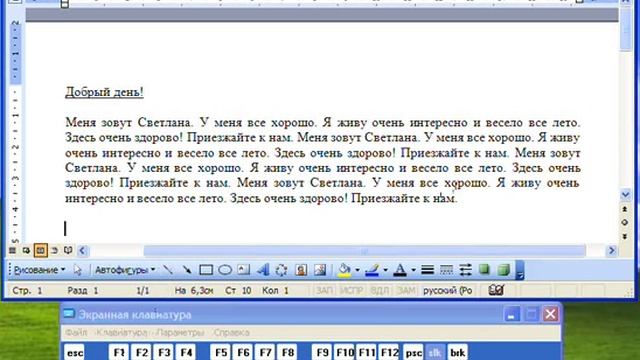Open spelling and grammar status book icon
640x360 pixels.
pyautogui.click(x=496, y=290)
